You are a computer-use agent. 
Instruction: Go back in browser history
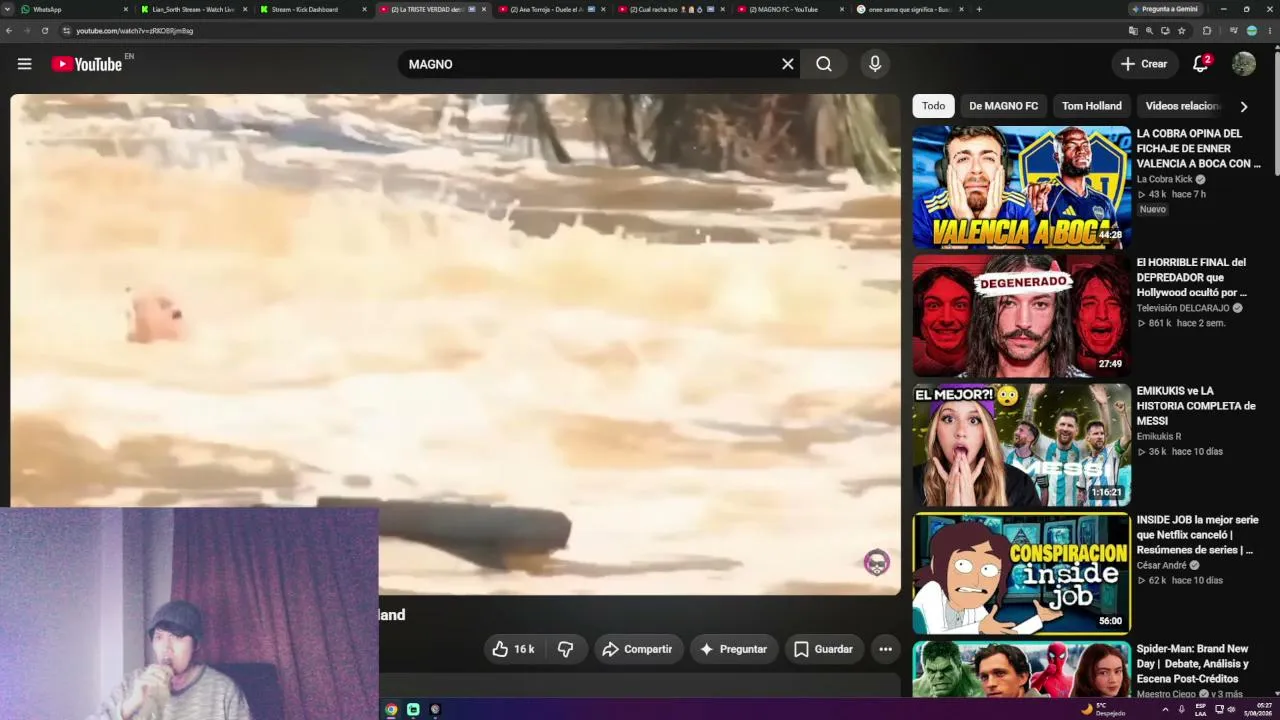9,31
